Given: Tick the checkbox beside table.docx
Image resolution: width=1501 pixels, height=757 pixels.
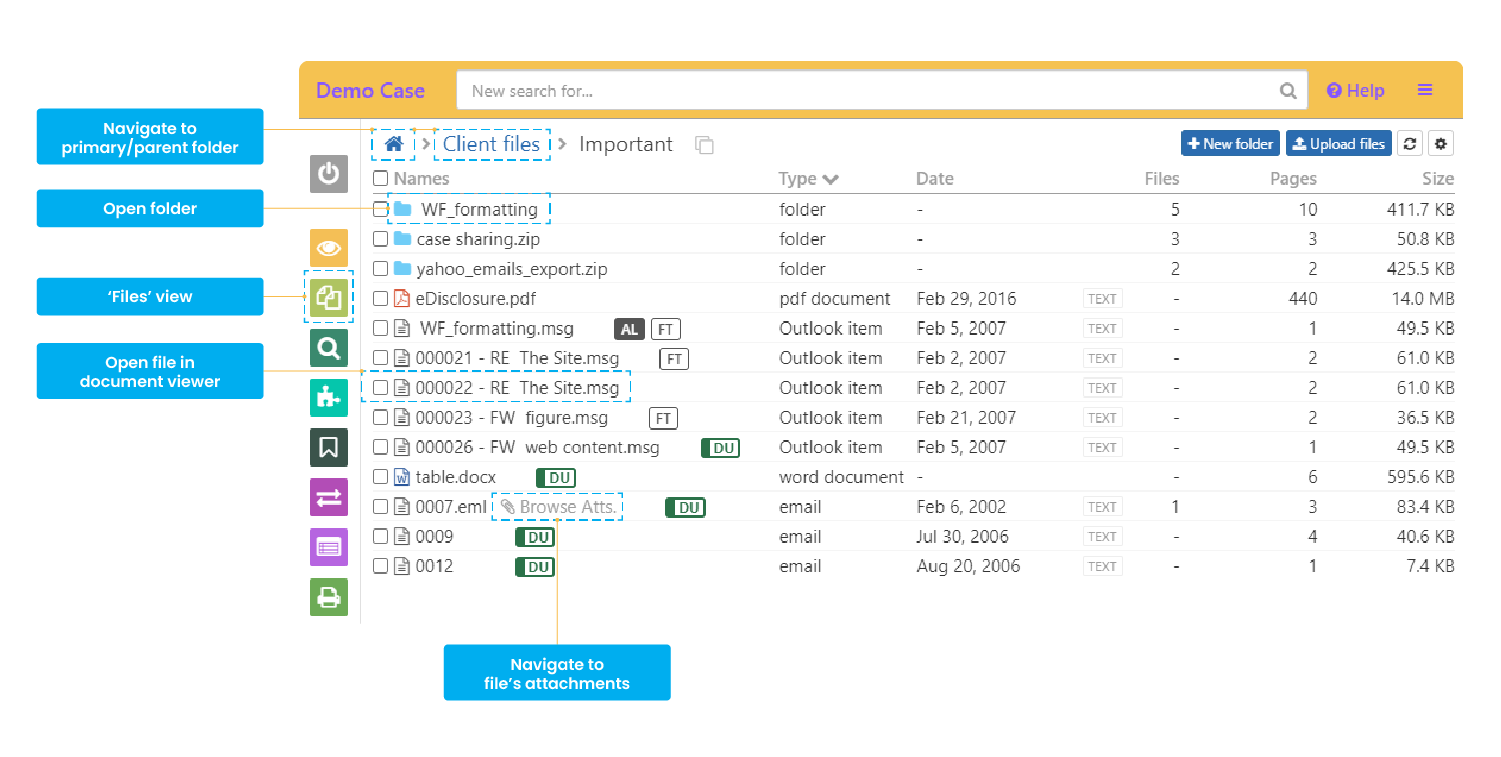Looking at the screenshot, I should point(380,477).
